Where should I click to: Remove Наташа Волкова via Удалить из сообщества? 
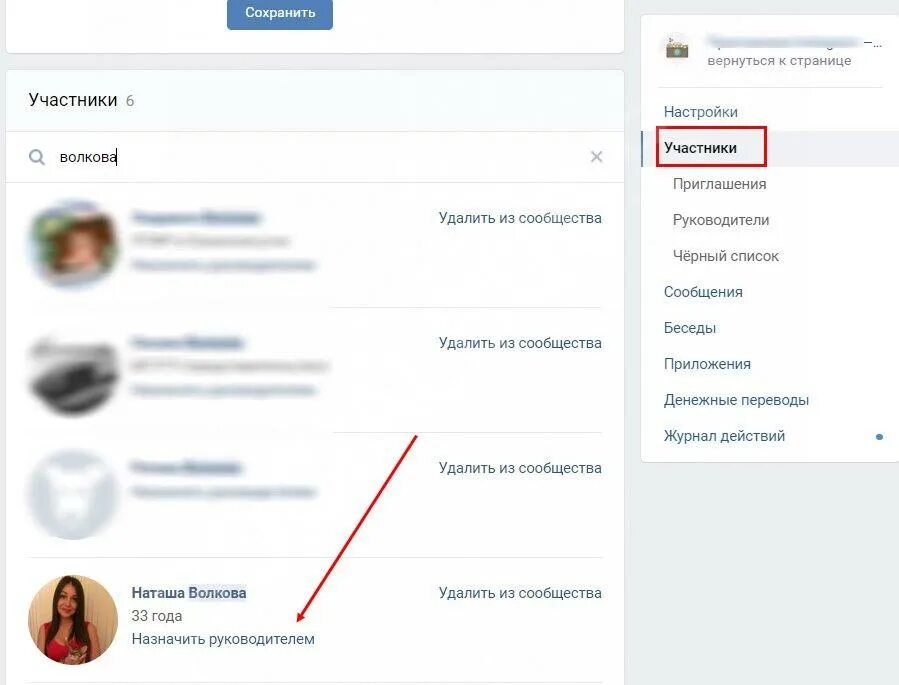point(520,593)
